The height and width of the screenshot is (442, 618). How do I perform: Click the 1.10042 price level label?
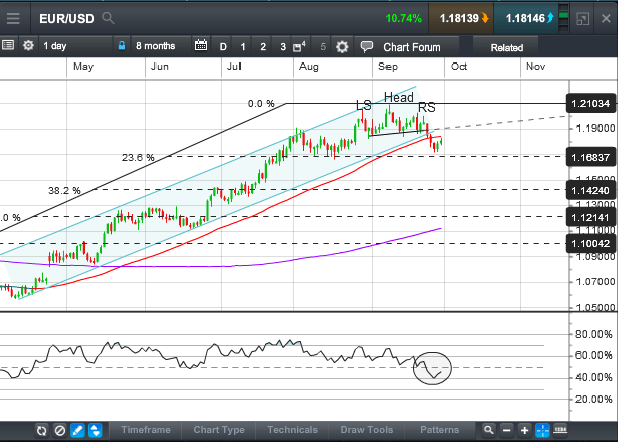pyautogui.click(x=590, y=243)
